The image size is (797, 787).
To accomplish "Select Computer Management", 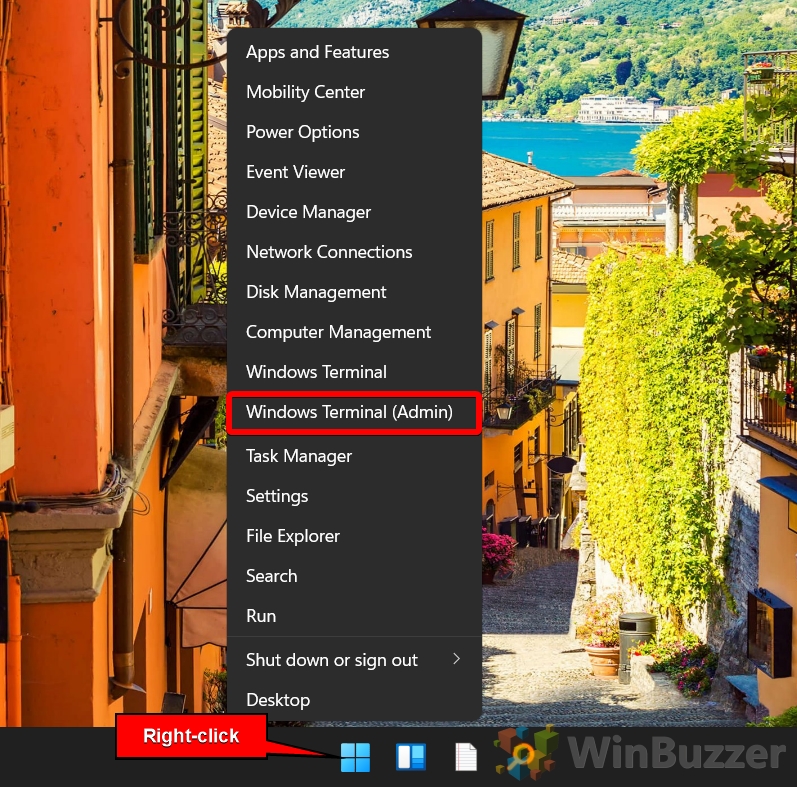I will click(x=354, y=332).
